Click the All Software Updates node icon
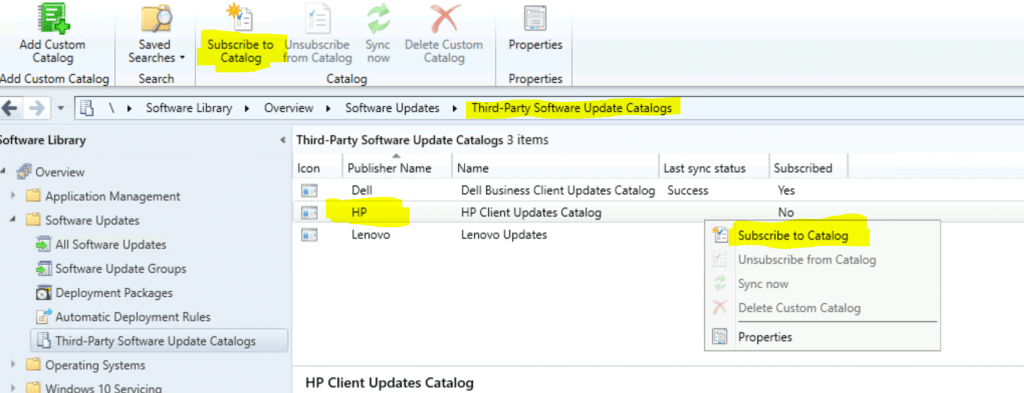 click(x=43, y=245)
